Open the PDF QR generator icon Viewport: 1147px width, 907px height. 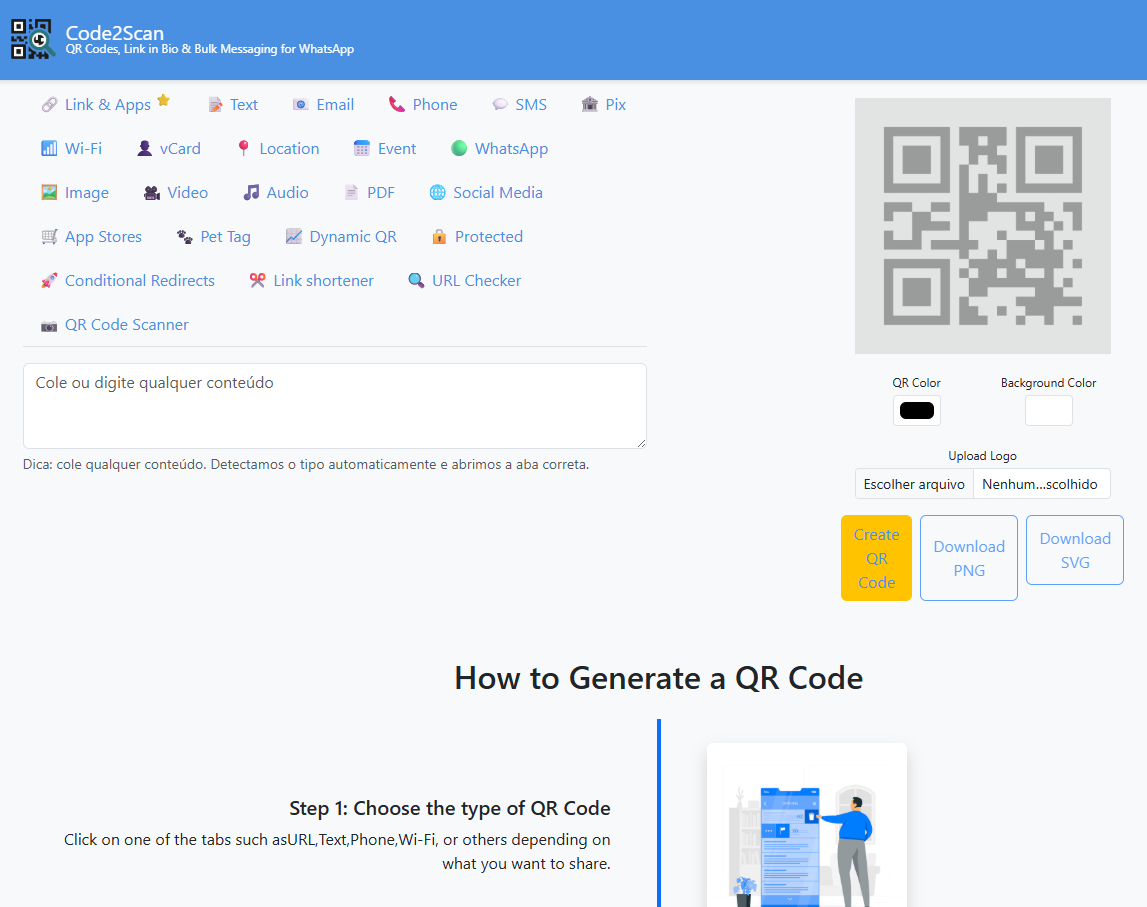[352, 192]
